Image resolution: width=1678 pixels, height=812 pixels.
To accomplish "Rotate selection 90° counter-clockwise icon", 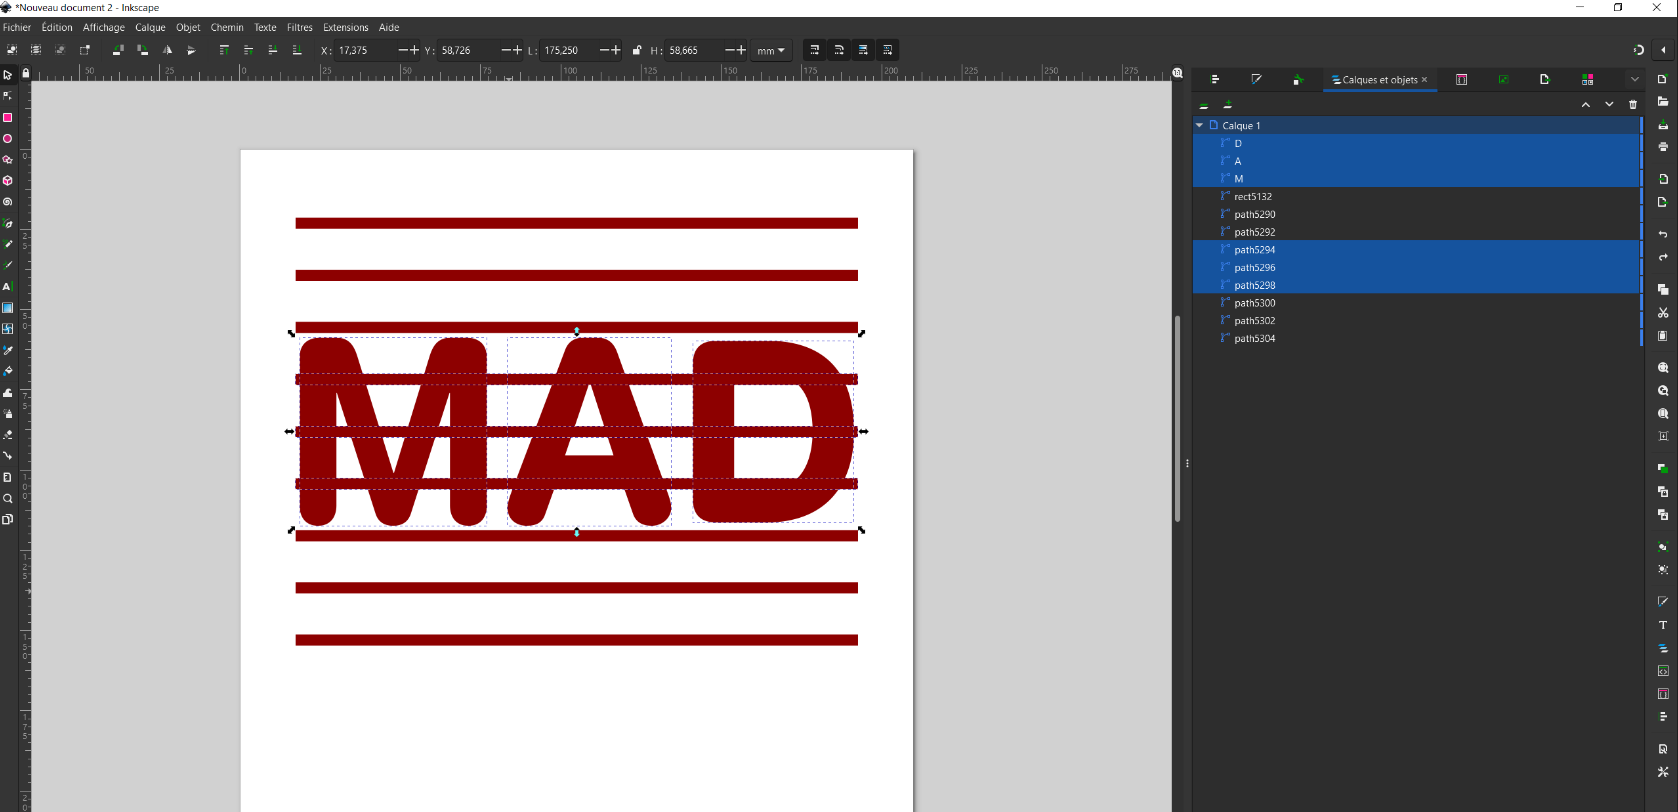I will pos(117,50).
